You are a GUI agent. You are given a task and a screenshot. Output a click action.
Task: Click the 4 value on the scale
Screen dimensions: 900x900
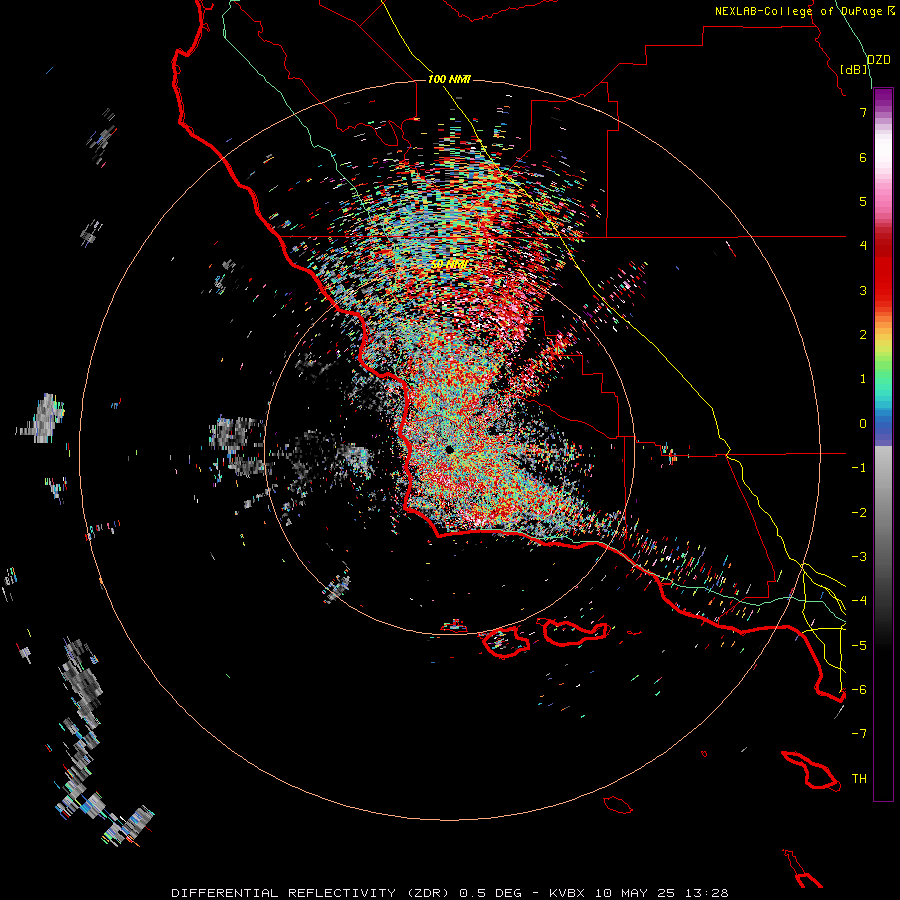863,246
